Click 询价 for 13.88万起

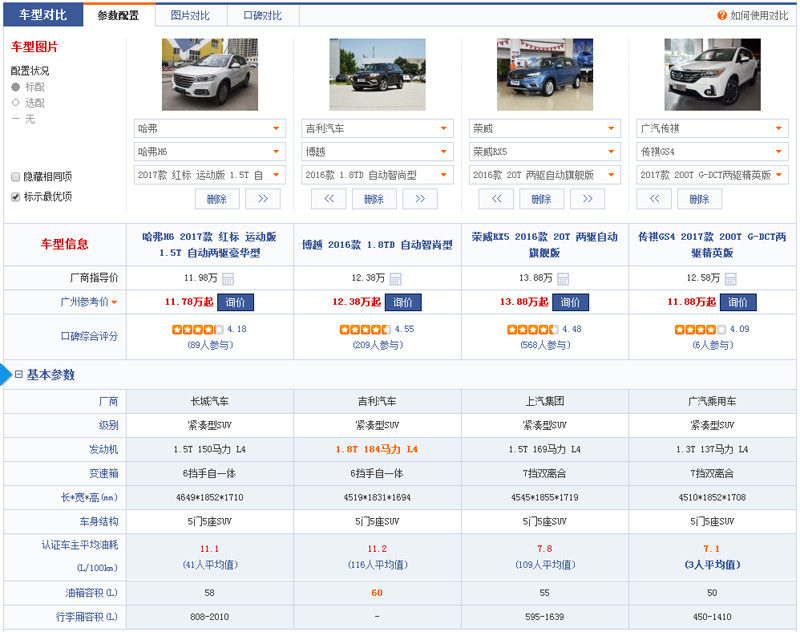click(570, 302)
